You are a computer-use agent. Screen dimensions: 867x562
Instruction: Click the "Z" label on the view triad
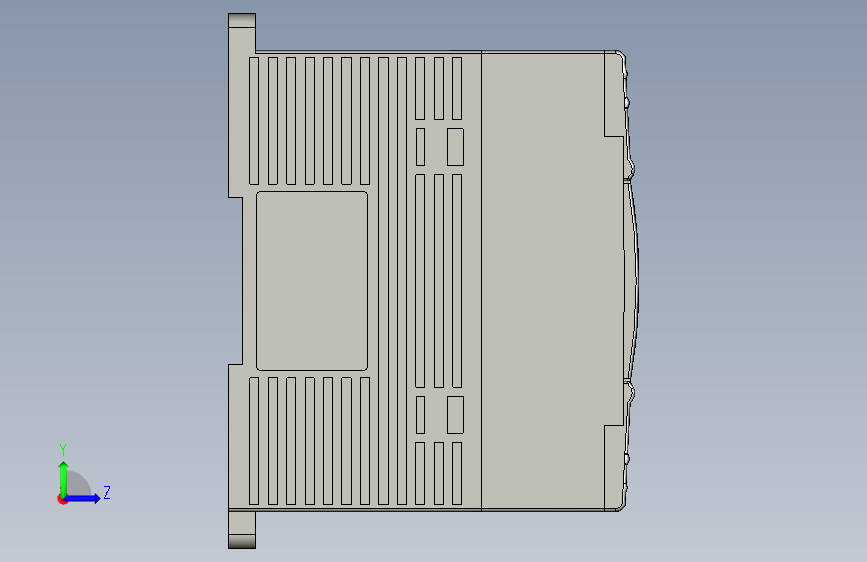click(x=107, y=492)
